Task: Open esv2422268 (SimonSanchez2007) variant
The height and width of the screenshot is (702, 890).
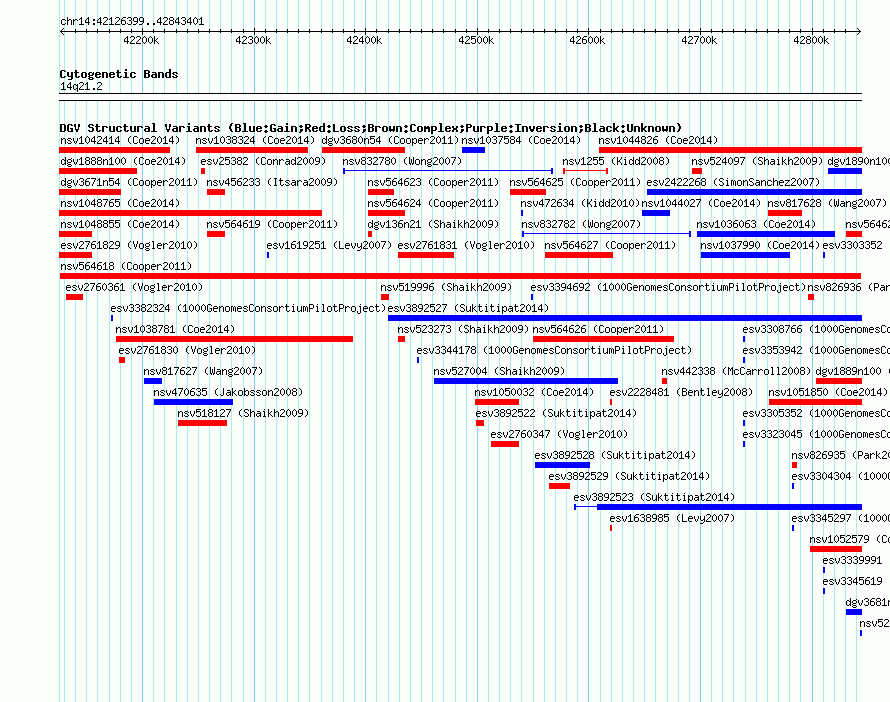Action: [x=733, y=182]
